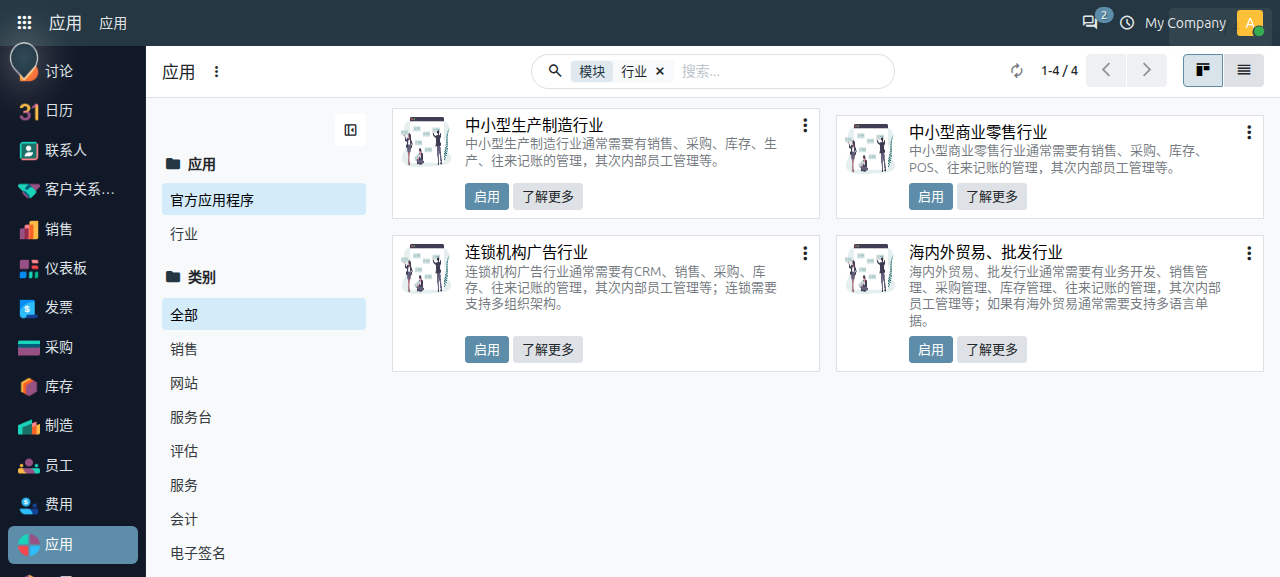
Task: Open the 讨论 (Discuss) app
Action: 73,72
